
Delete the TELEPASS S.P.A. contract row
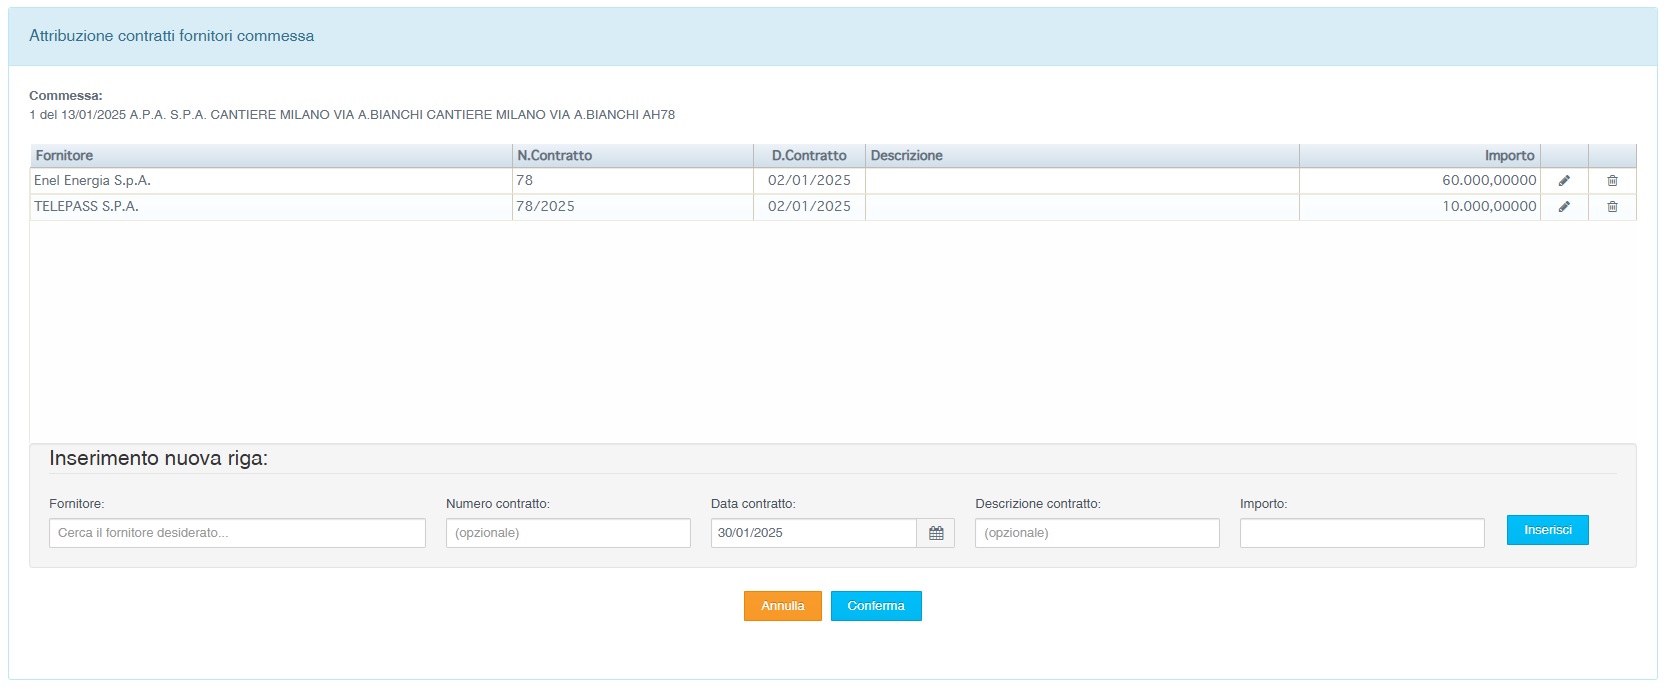[1612, 207]
